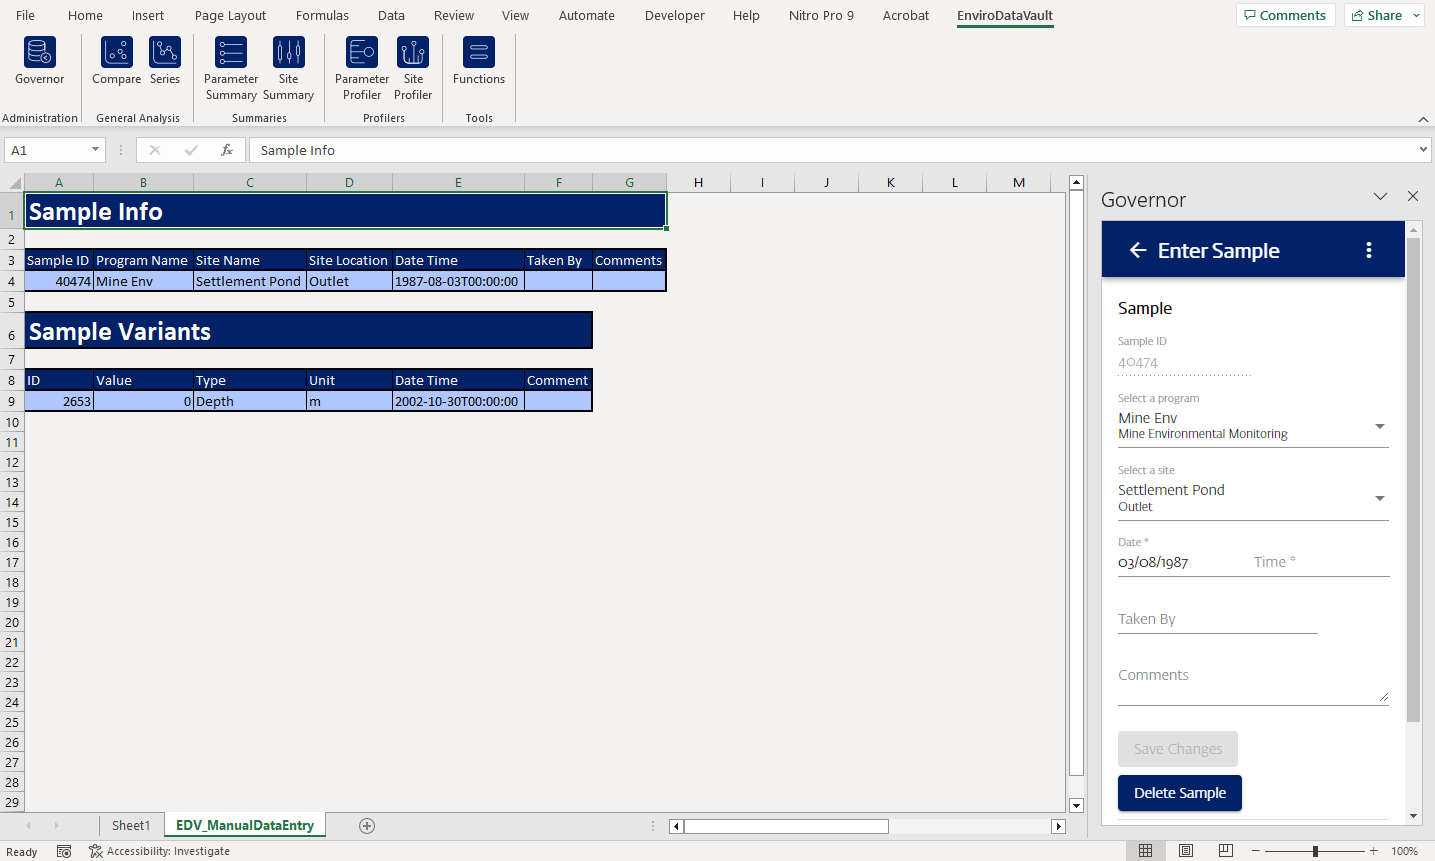Open the Comments button
Image resolution: width=1435 pixels, height=861 pixels.
tap(1285, 15)
